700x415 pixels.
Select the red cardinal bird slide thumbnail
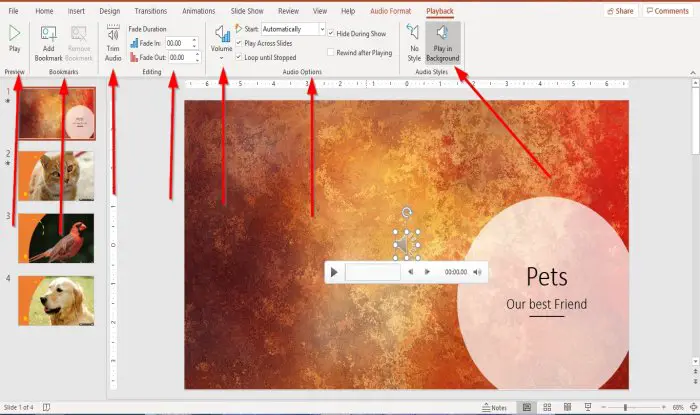pyautogui.click(x=56, y=238)
